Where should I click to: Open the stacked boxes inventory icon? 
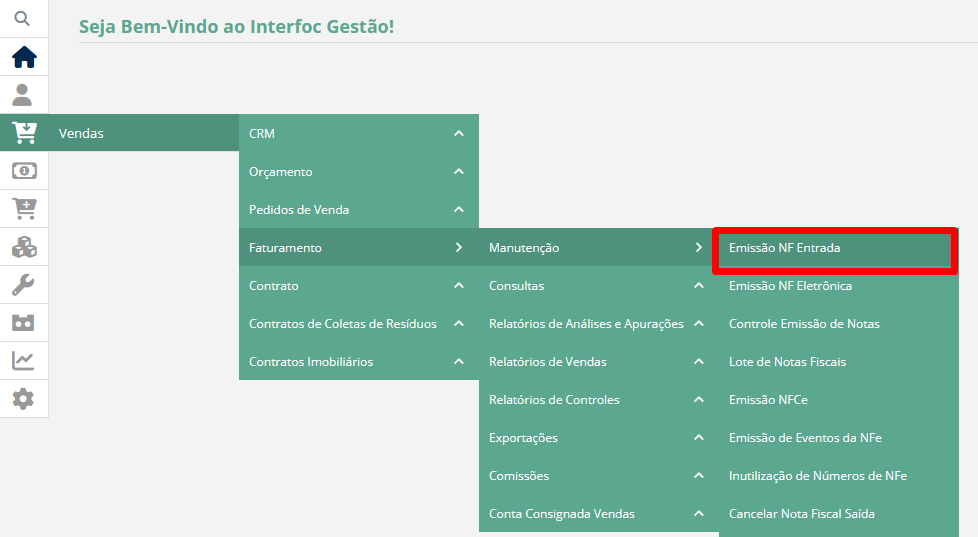(24, 247)
